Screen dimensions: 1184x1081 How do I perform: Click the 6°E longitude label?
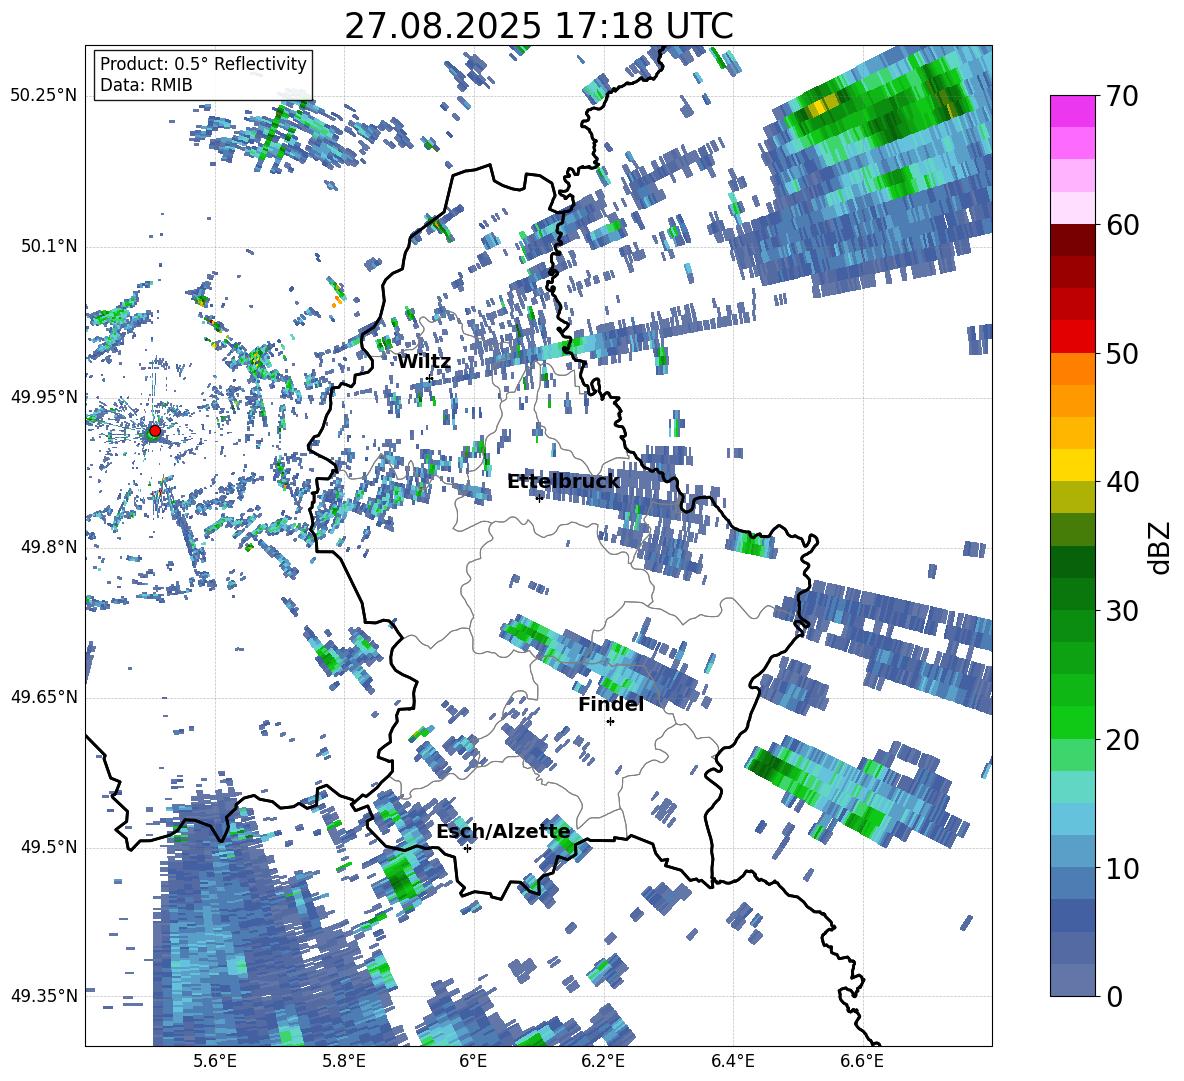(x=473, y=1061)
